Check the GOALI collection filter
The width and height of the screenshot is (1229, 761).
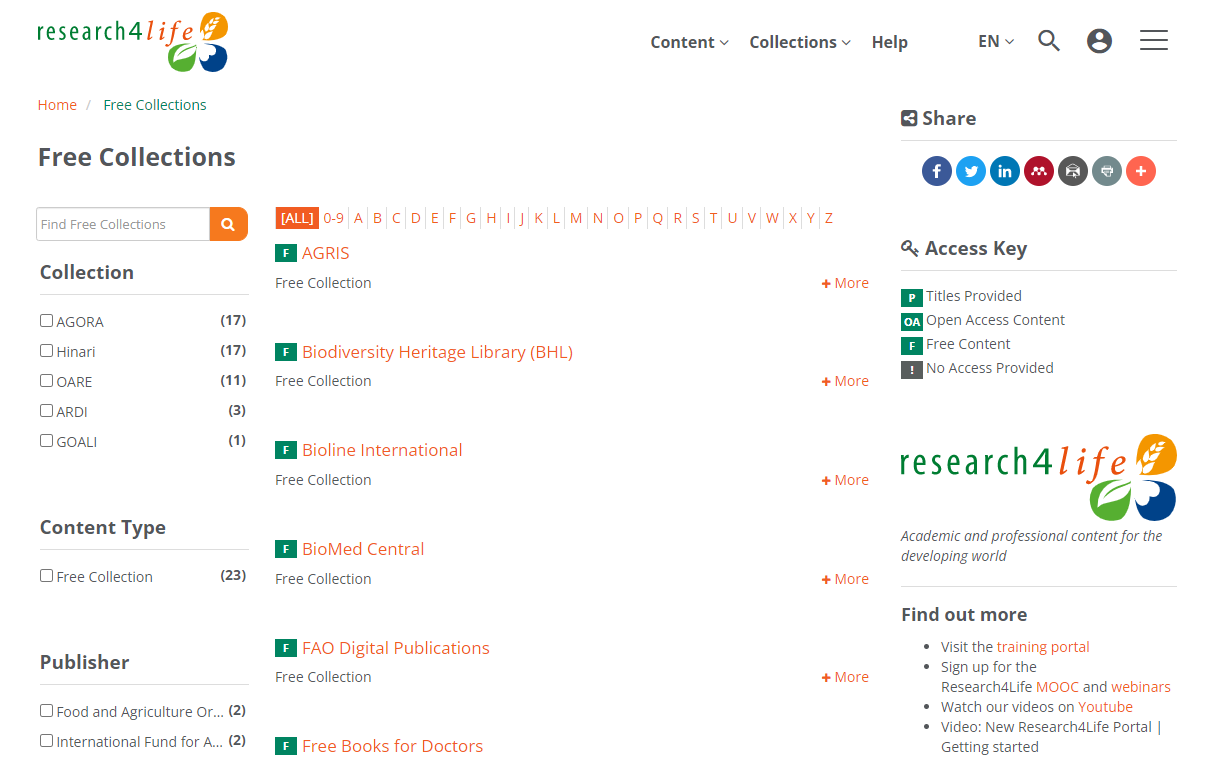point(46,441)
